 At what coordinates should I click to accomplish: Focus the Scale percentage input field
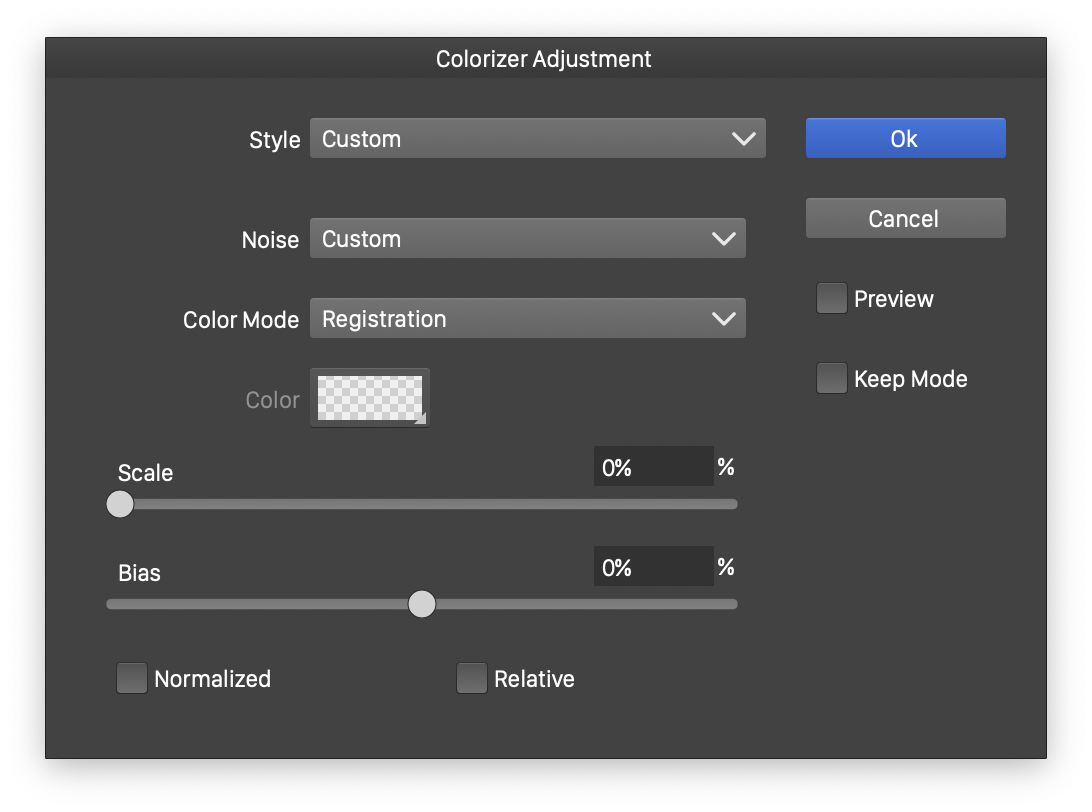point(653,467)
